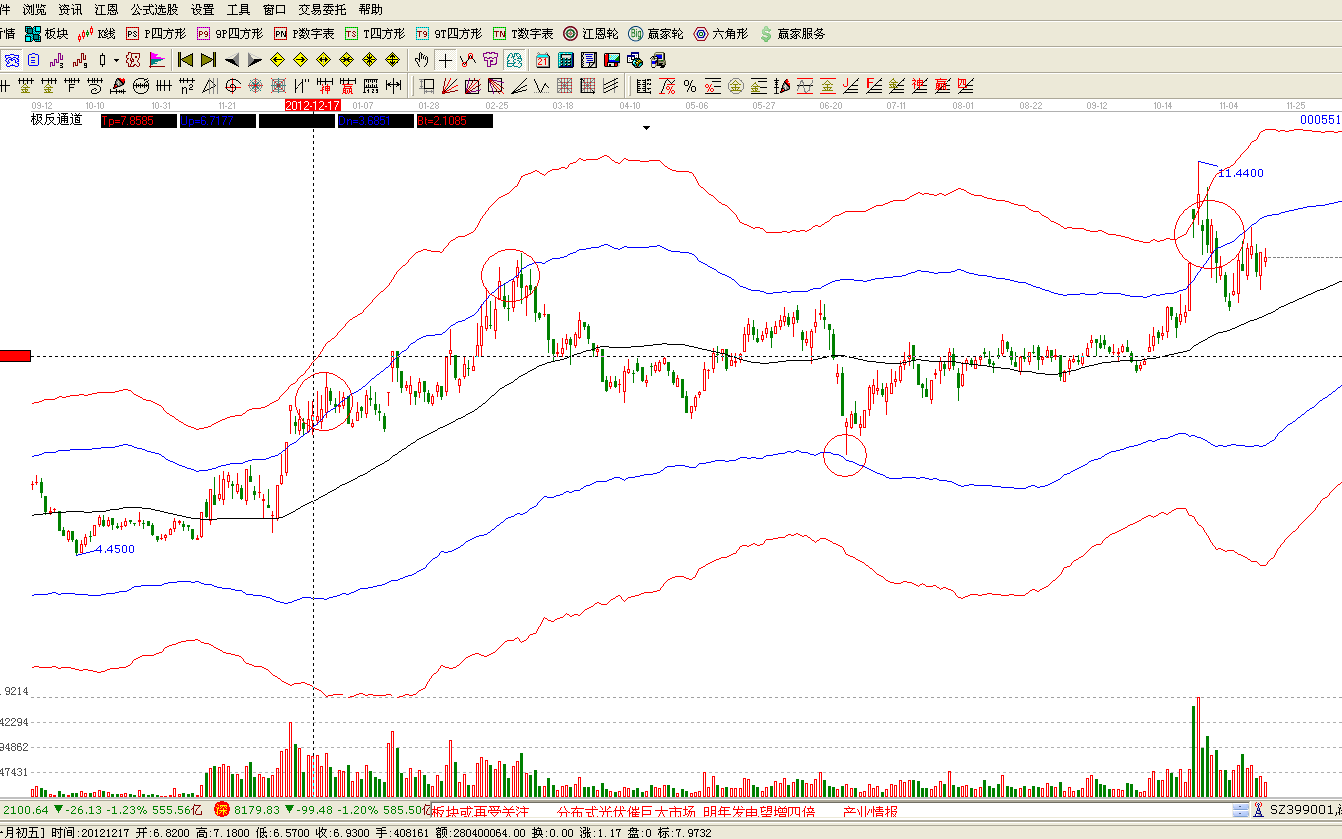Select the hand pan tool
The width and height of the screenshot is (1342, 839).
[x=422, y=60]
